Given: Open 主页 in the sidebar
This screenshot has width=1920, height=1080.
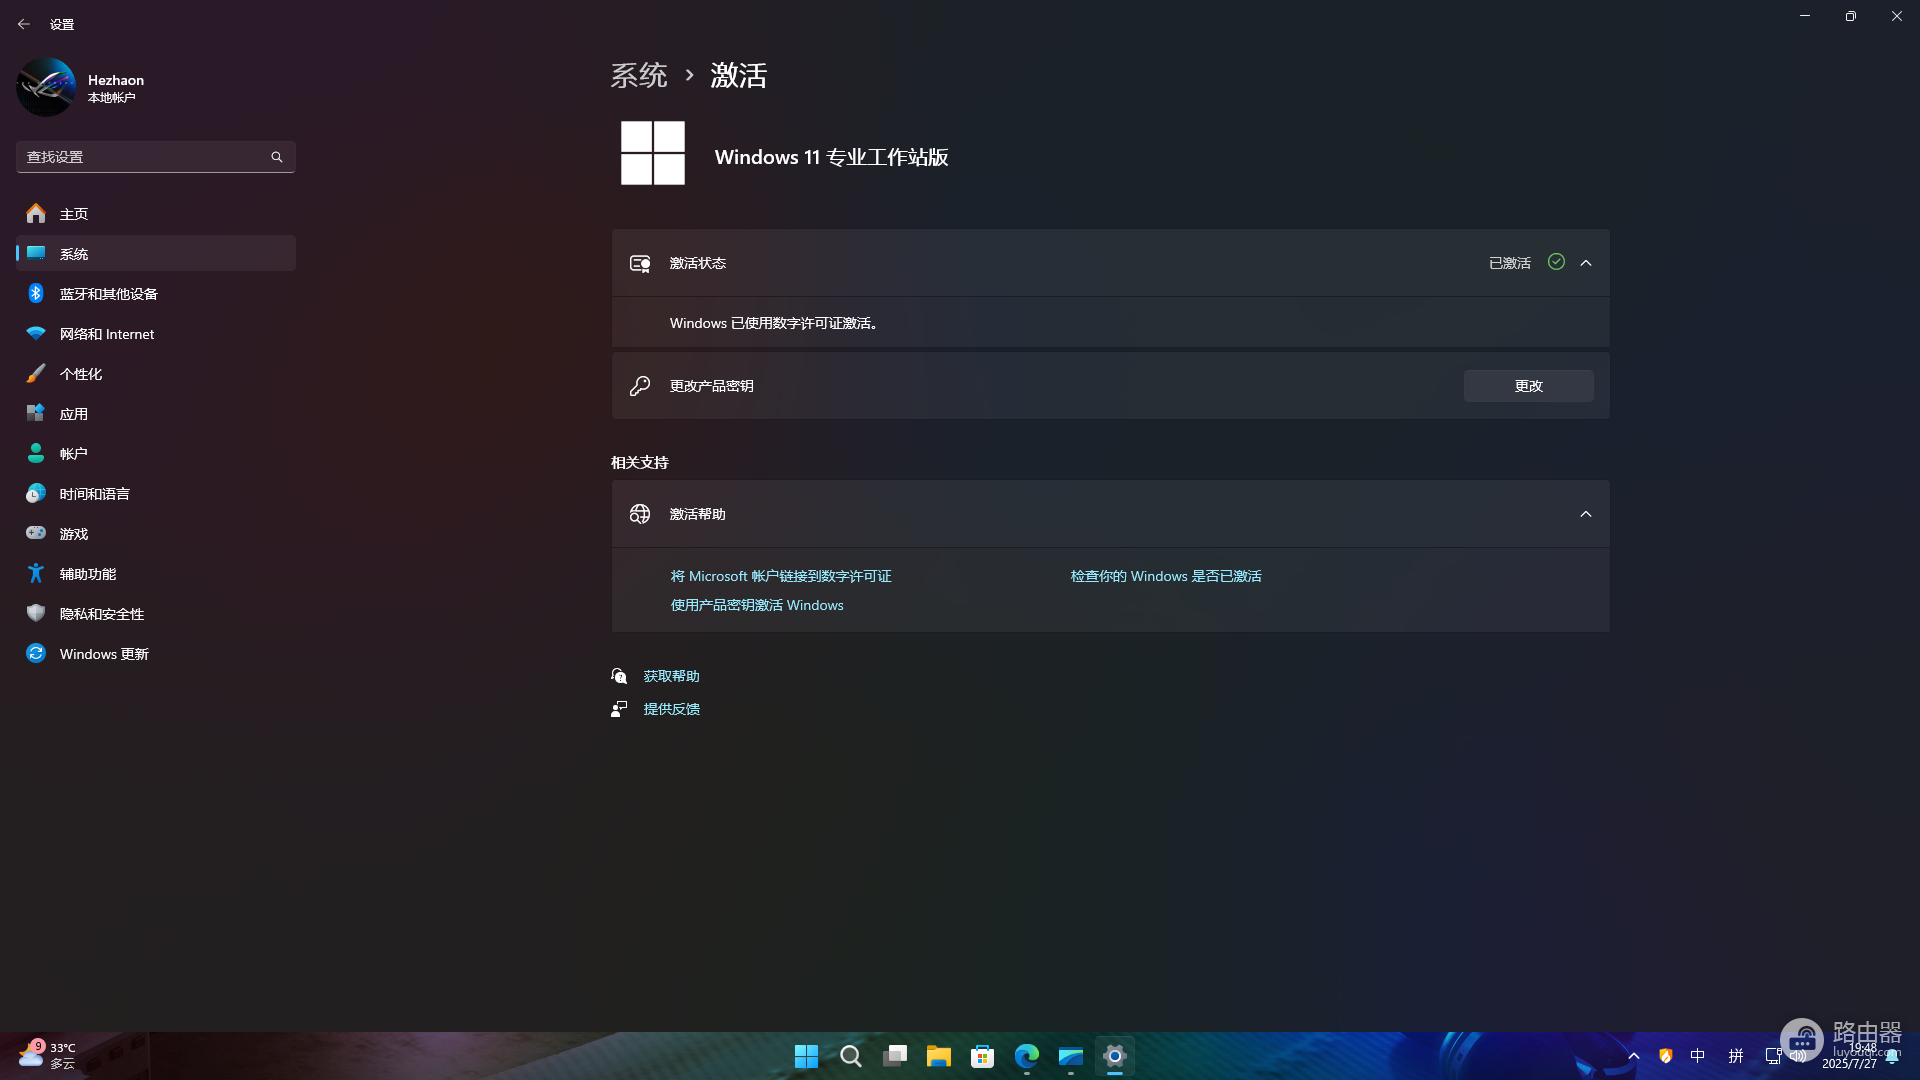Looking at the screenshot, I should [156, 214].
